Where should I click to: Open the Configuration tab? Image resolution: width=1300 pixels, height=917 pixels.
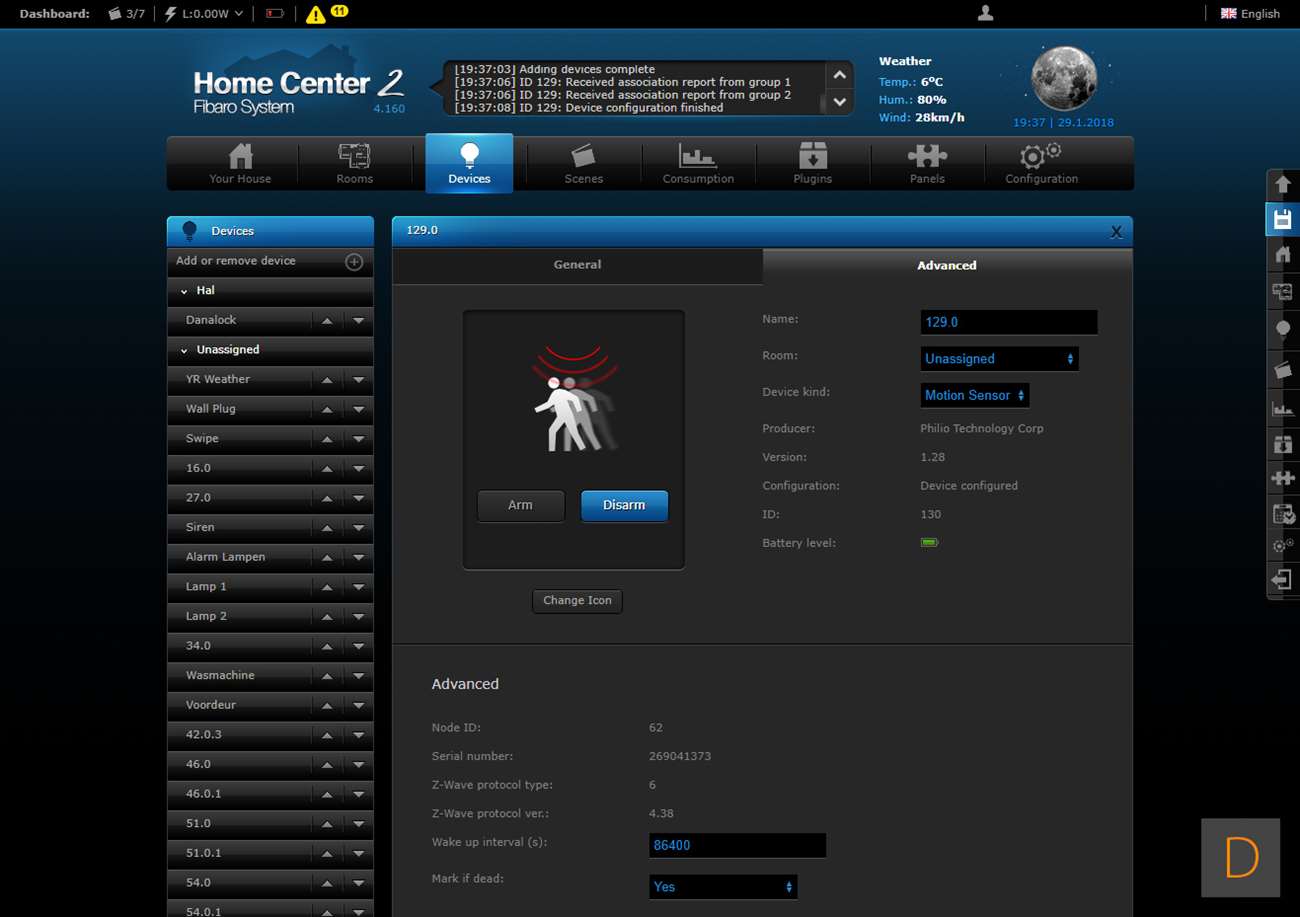coord(1041,163)
